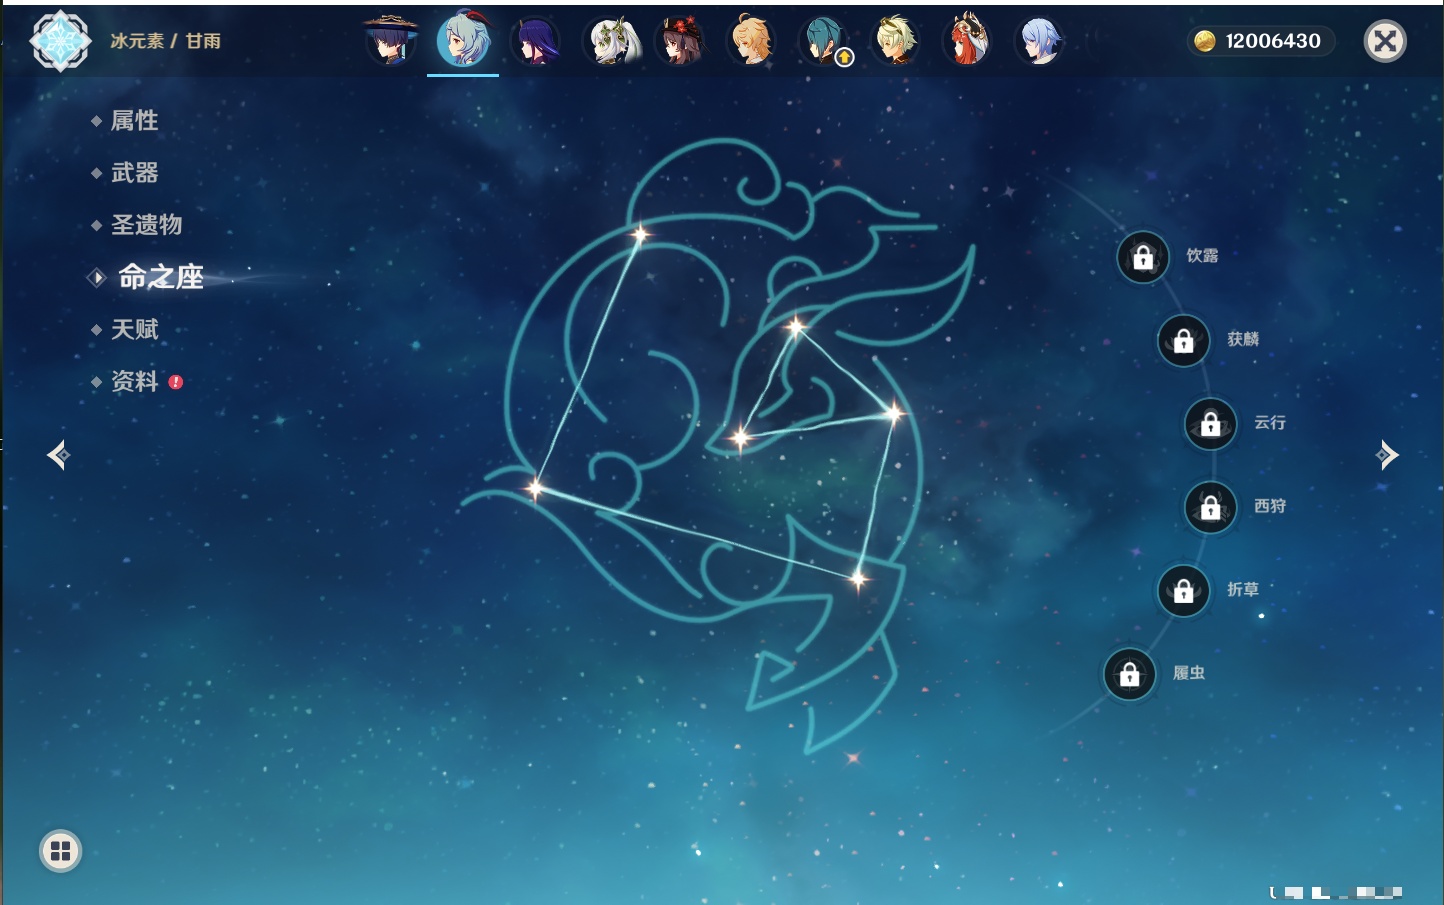Switch to the red-haired Nilou avatar

(968, 41)
